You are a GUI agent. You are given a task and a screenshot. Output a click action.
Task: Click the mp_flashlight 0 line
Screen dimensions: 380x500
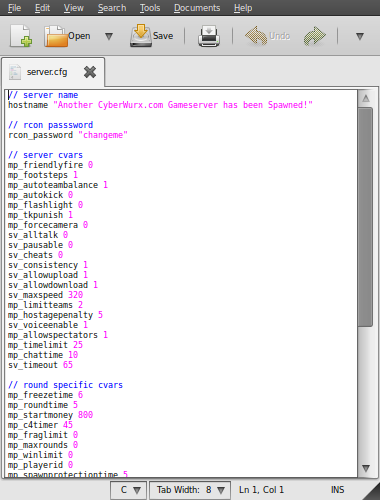pos(45,205)
